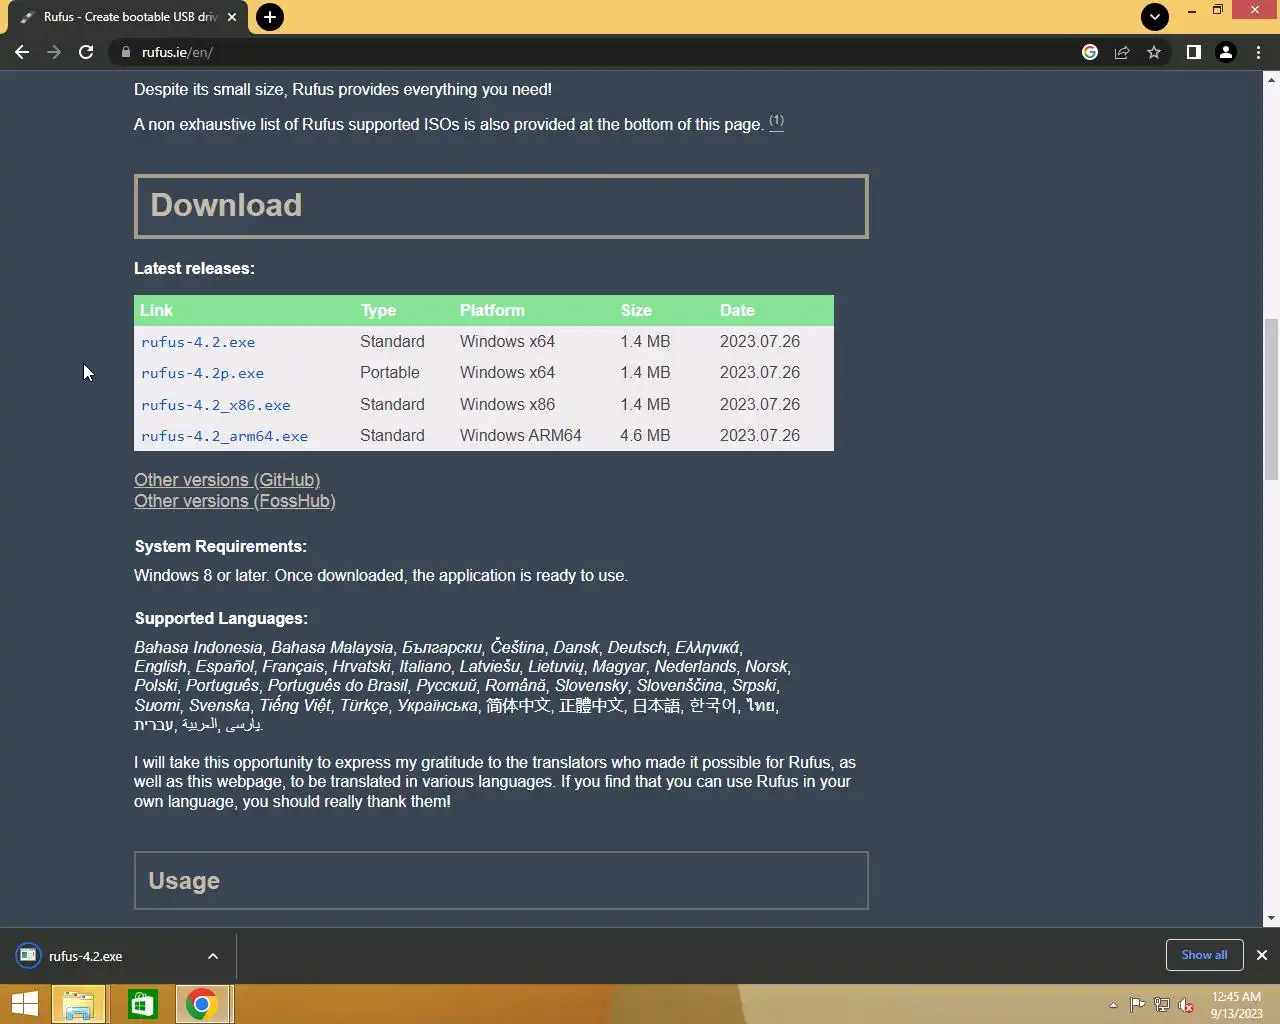This screenshot has height=1024, width=1280.
Task: Reload the Rufus page
Action: (86, 52)
